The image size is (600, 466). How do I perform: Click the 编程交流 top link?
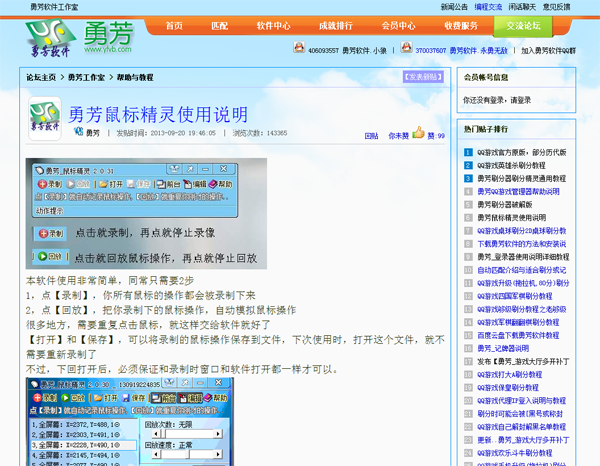click(x=488, y=7)
